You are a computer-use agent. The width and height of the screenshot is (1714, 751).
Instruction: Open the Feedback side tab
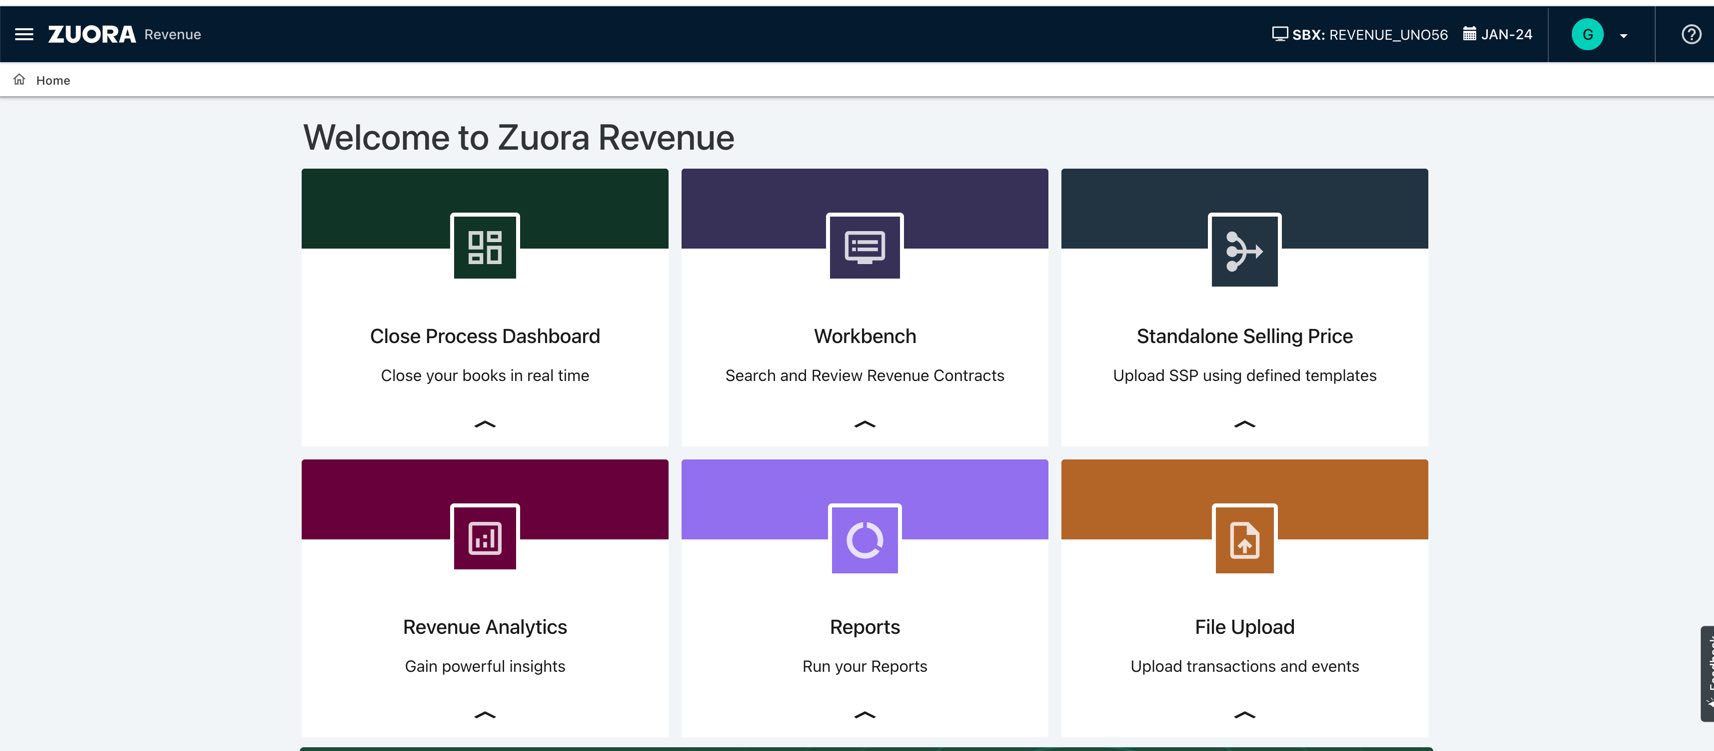(1707, 673)
